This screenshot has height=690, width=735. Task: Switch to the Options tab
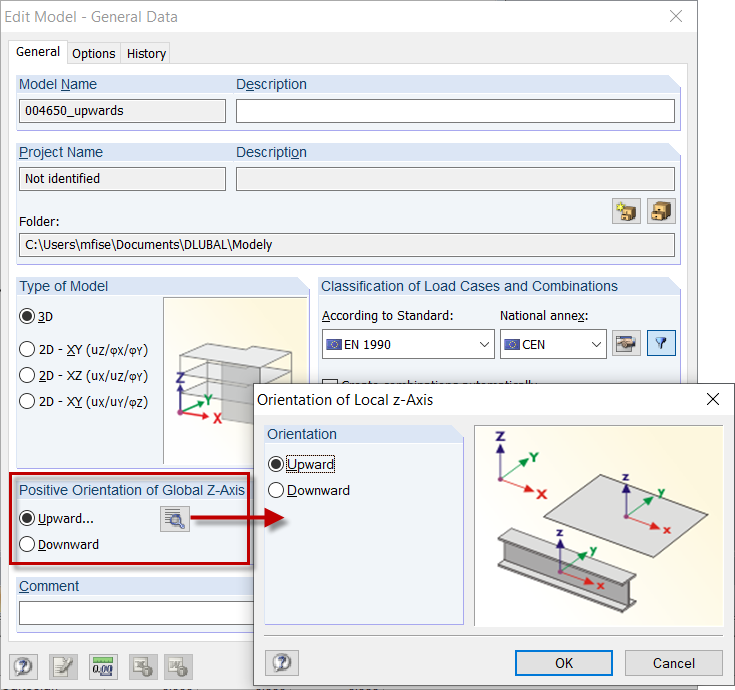tap(94, 53)
